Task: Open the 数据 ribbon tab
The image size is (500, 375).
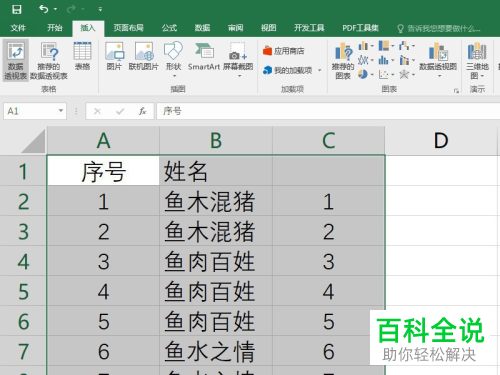Action: pyautogui.click(x=202, y=28)
